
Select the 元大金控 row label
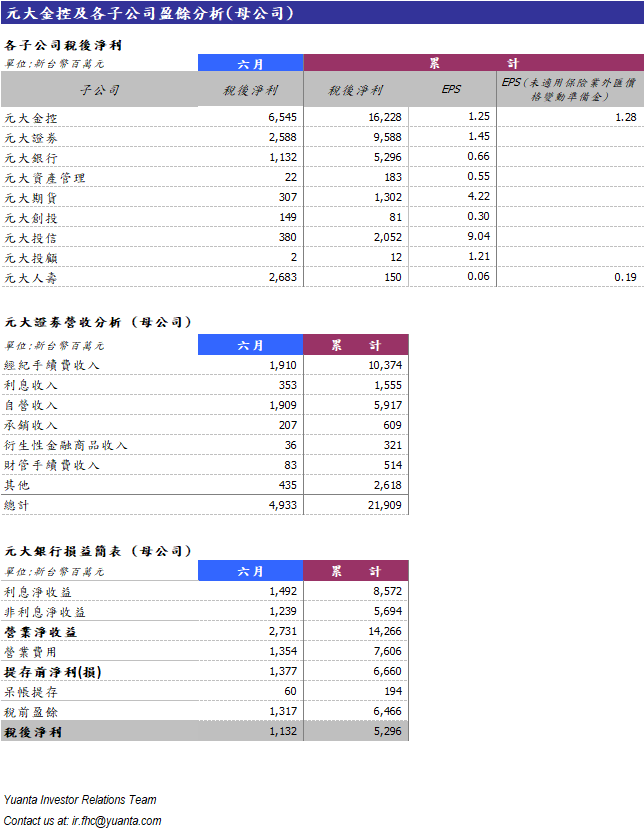click(x=31, y=118)
